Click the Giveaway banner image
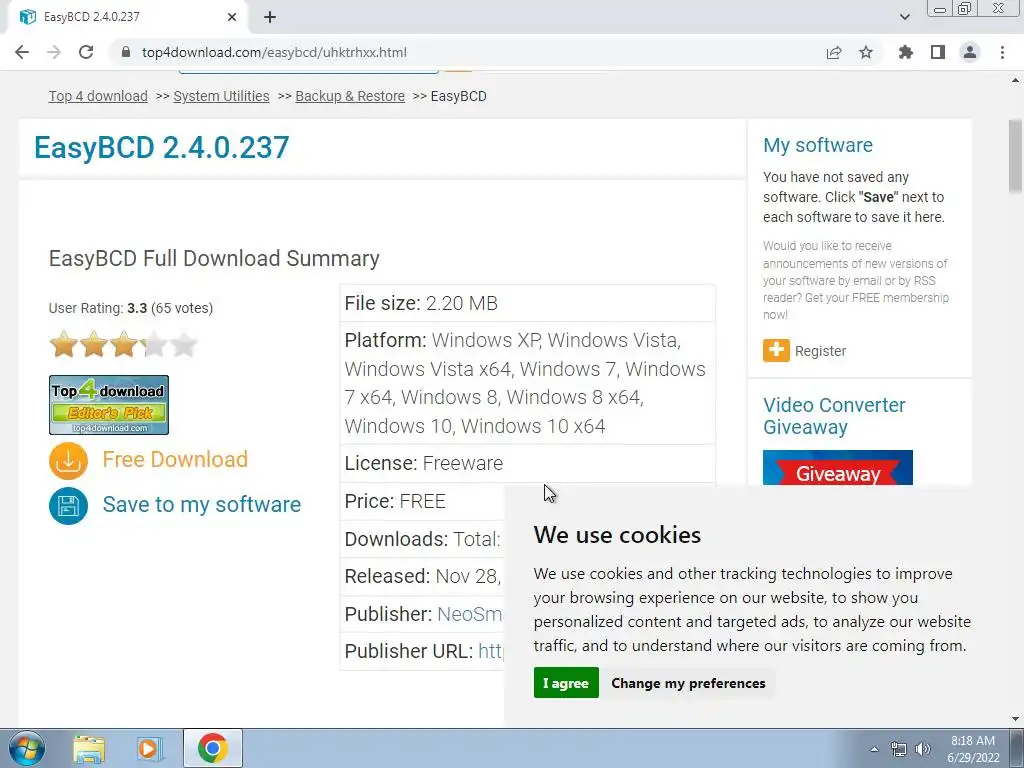The image size is (1024, 768). pos(838,468)
